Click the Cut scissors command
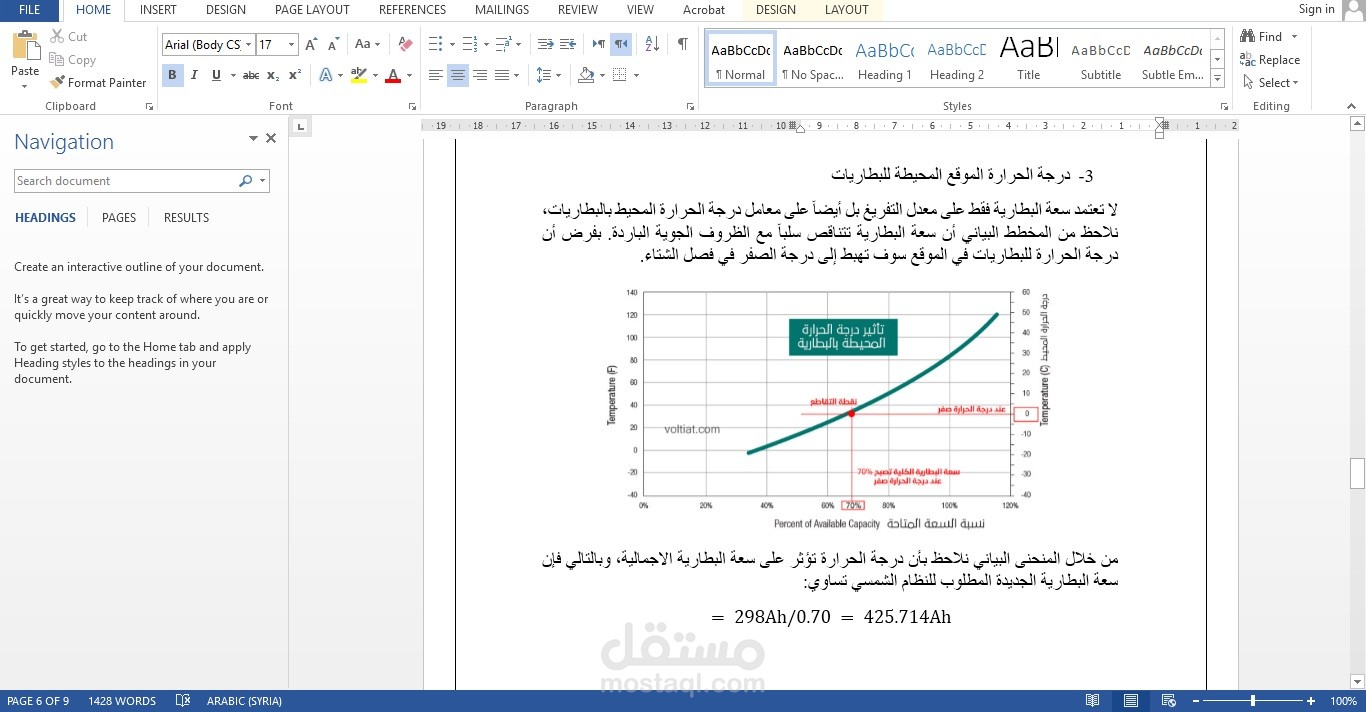 point(68,36)
